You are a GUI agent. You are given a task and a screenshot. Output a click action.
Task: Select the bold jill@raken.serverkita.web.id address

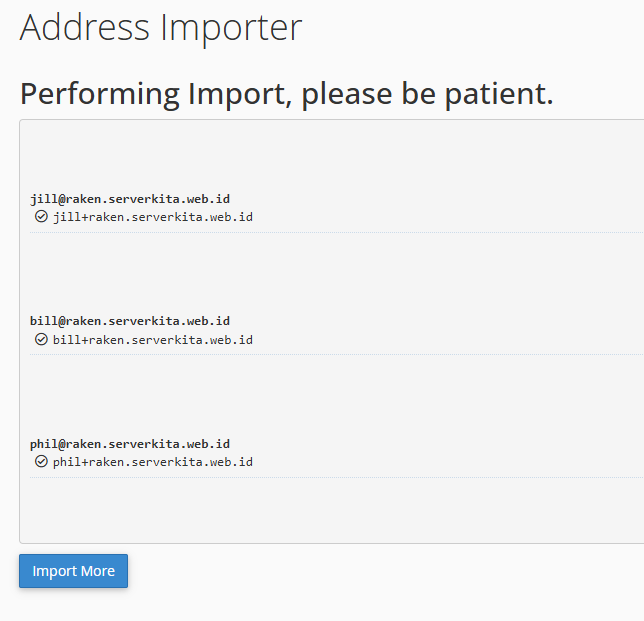coord(130,199)
